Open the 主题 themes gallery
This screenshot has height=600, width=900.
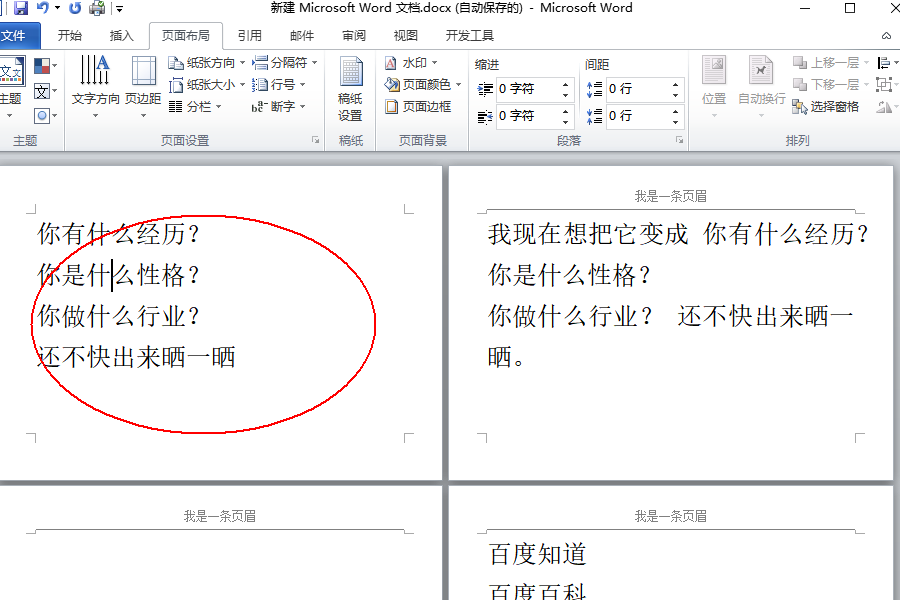pyautogui.click(x=11, y=86)
